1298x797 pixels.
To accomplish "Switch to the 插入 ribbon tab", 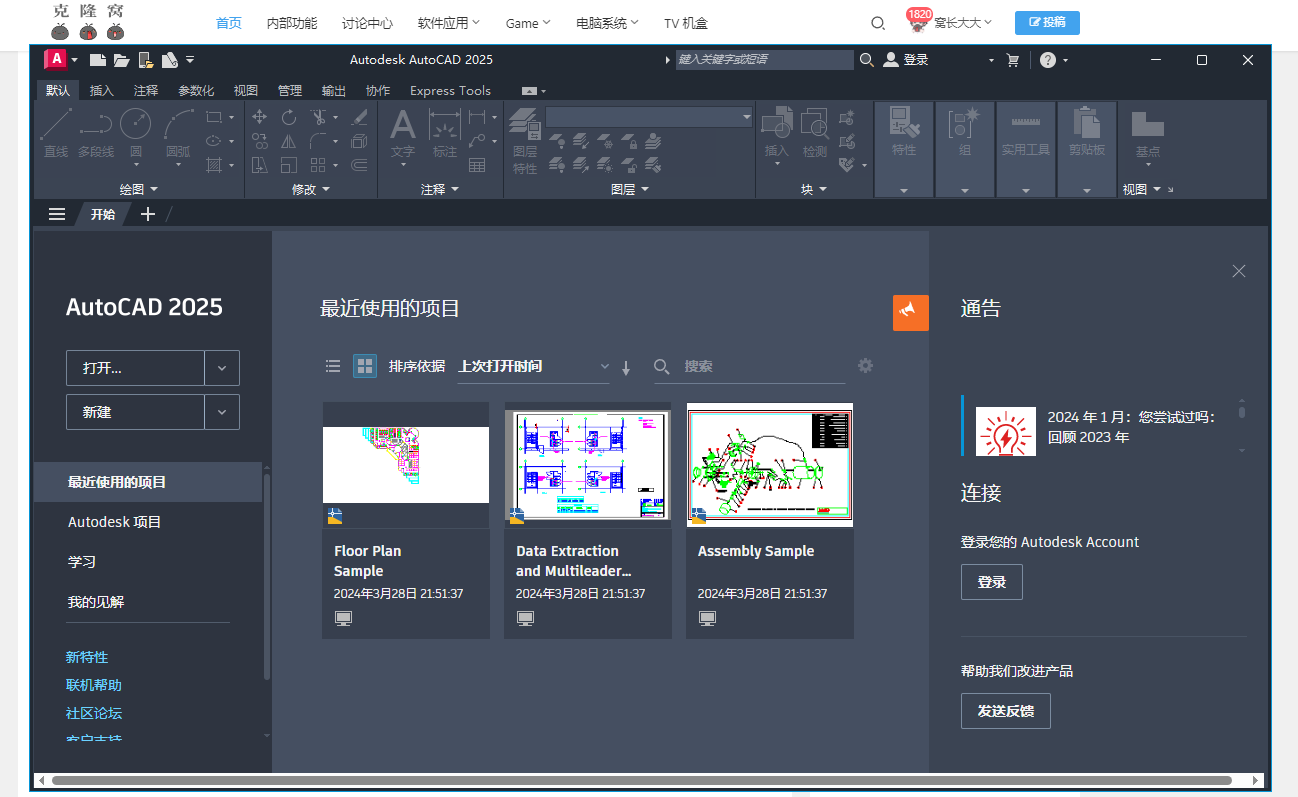I will pyautogui.click(x=102, y=90).
